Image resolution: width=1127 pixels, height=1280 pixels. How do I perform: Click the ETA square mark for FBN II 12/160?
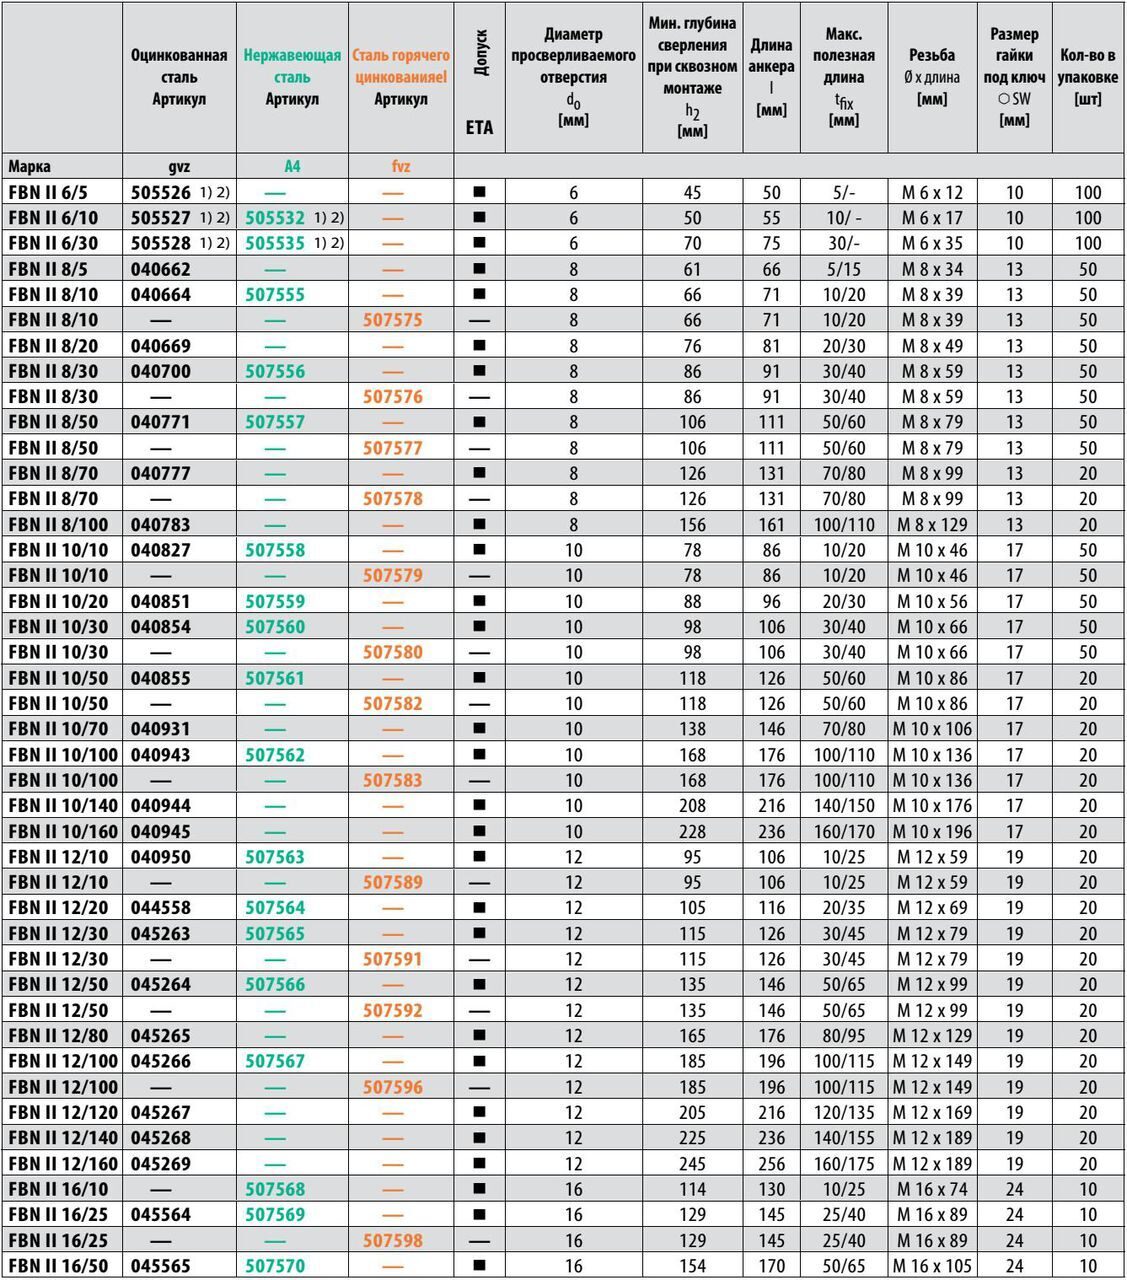click(479, 1164)
